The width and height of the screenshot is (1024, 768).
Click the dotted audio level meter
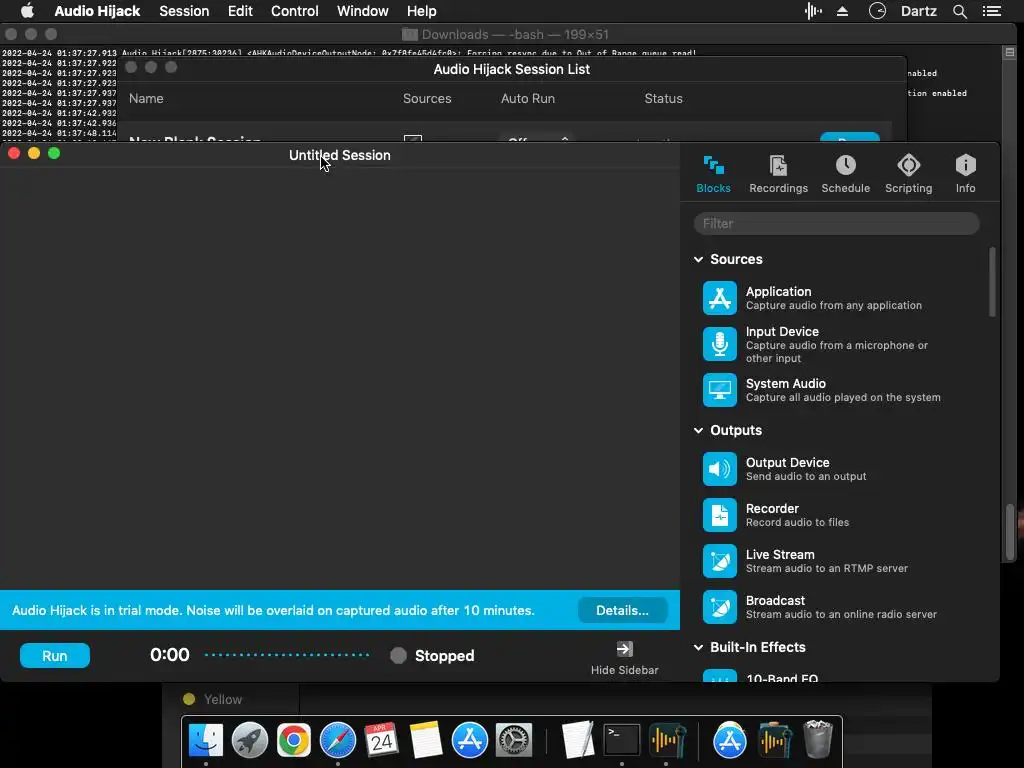(287, 655)
